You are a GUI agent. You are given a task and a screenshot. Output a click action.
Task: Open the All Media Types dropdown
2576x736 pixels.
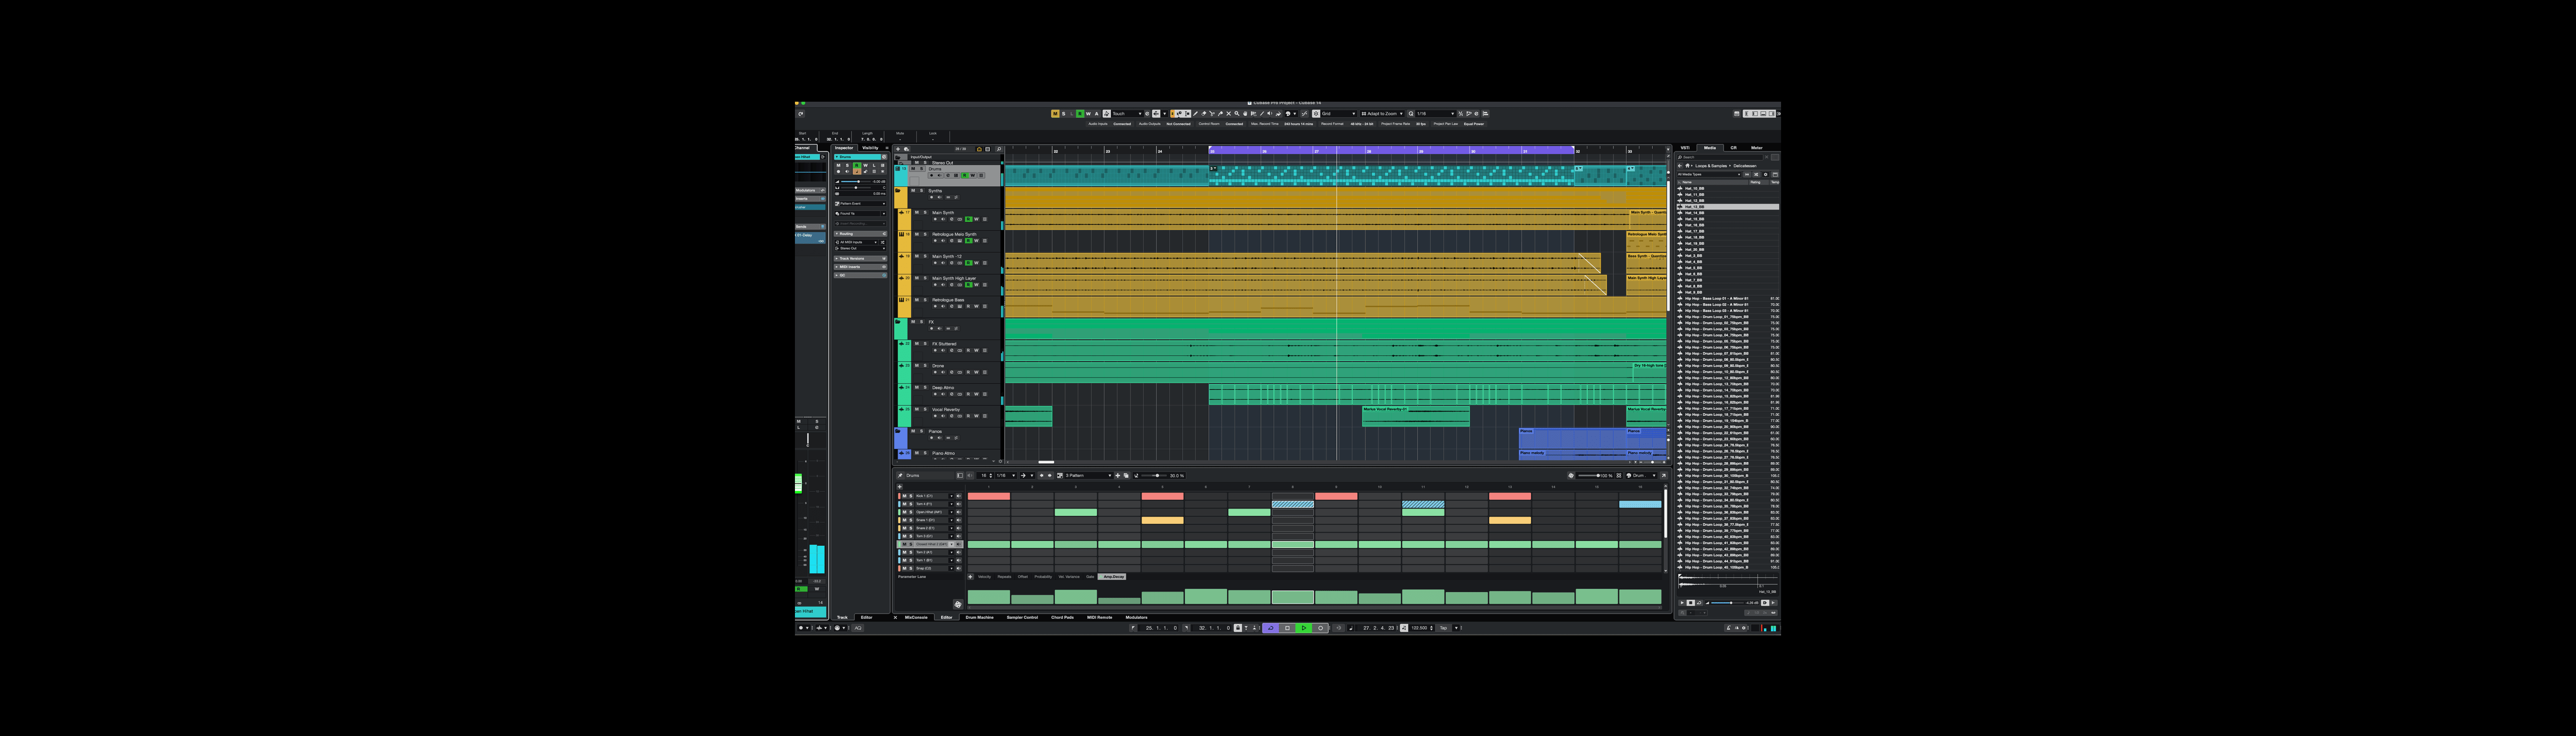pyautogui.click(x=1709, y=174)
